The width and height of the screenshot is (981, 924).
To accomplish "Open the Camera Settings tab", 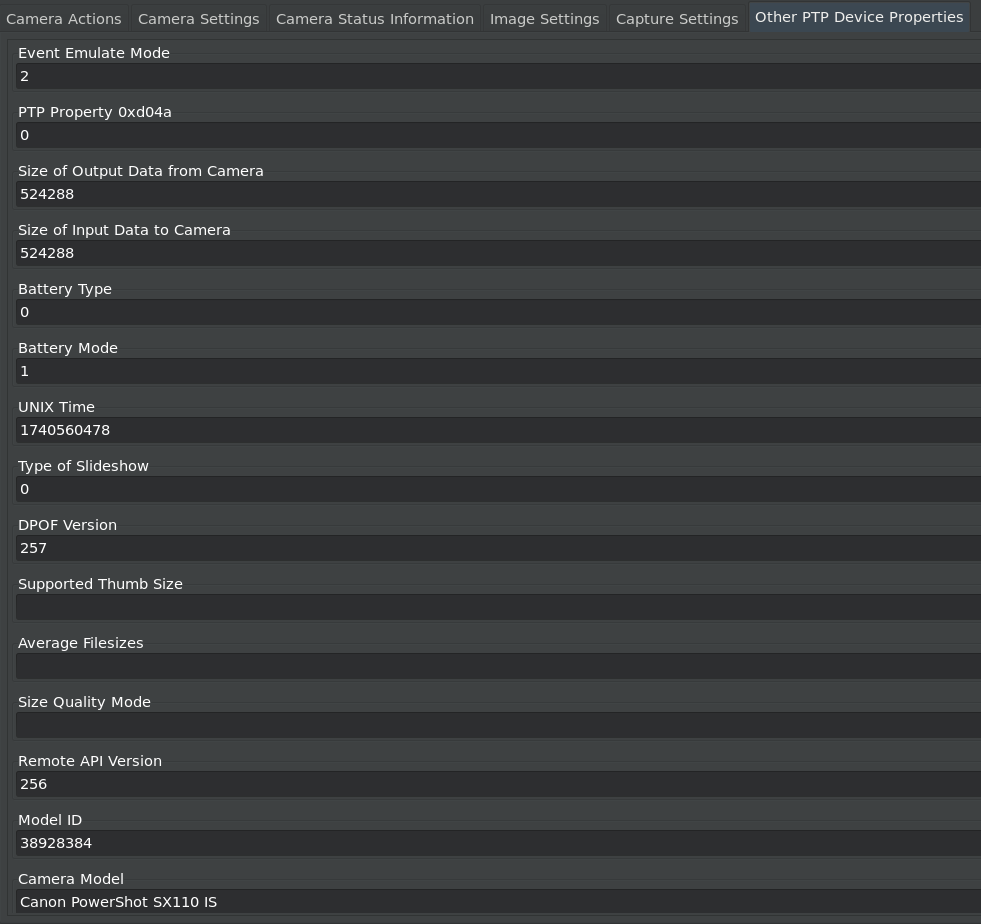I will (x=198, y=19).
